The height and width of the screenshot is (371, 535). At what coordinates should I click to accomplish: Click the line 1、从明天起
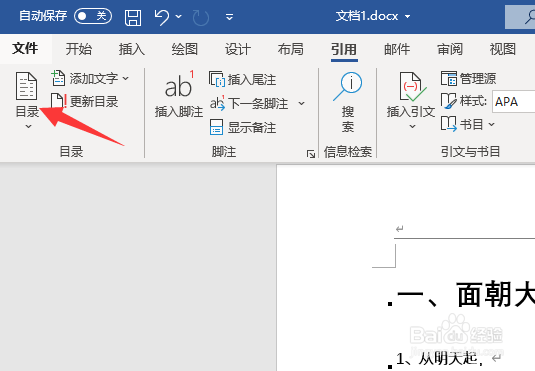point(439,358)
